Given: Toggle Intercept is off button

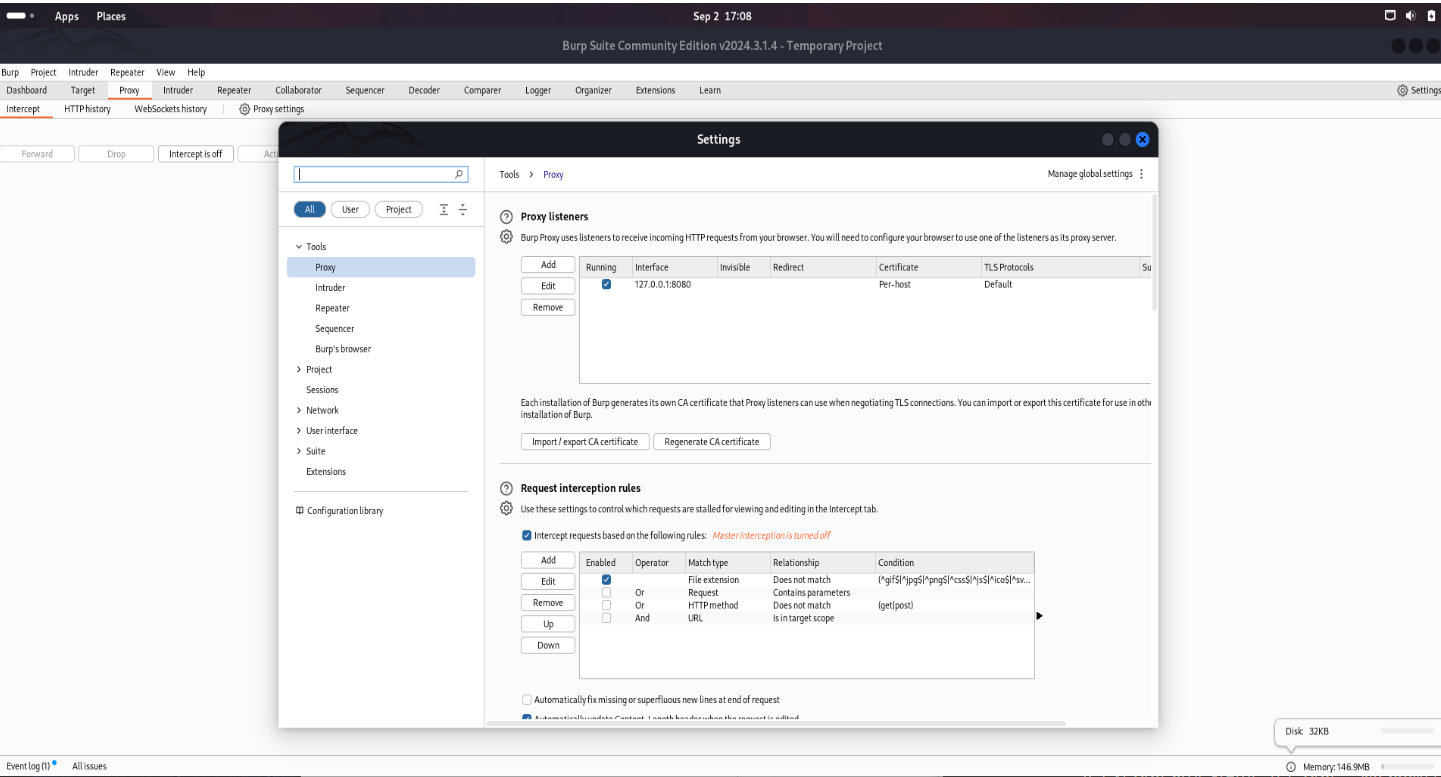Looking at the screenshot, I should click(195, 154).
